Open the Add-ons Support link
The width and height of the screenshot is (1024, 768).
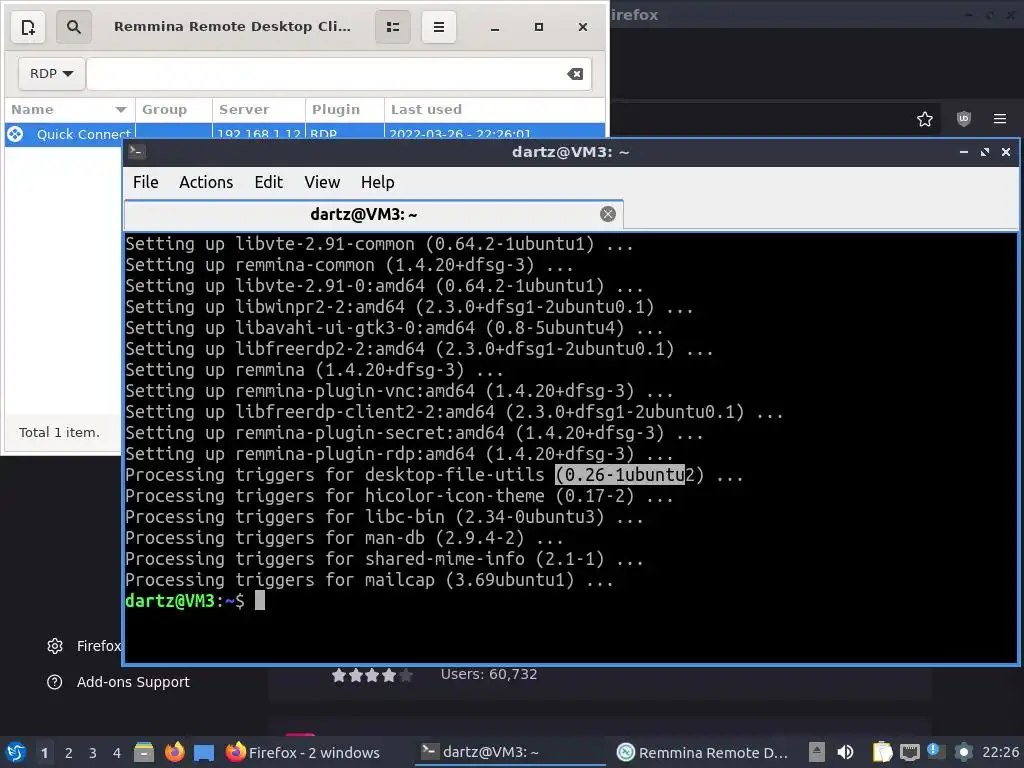tap(118, 682)
